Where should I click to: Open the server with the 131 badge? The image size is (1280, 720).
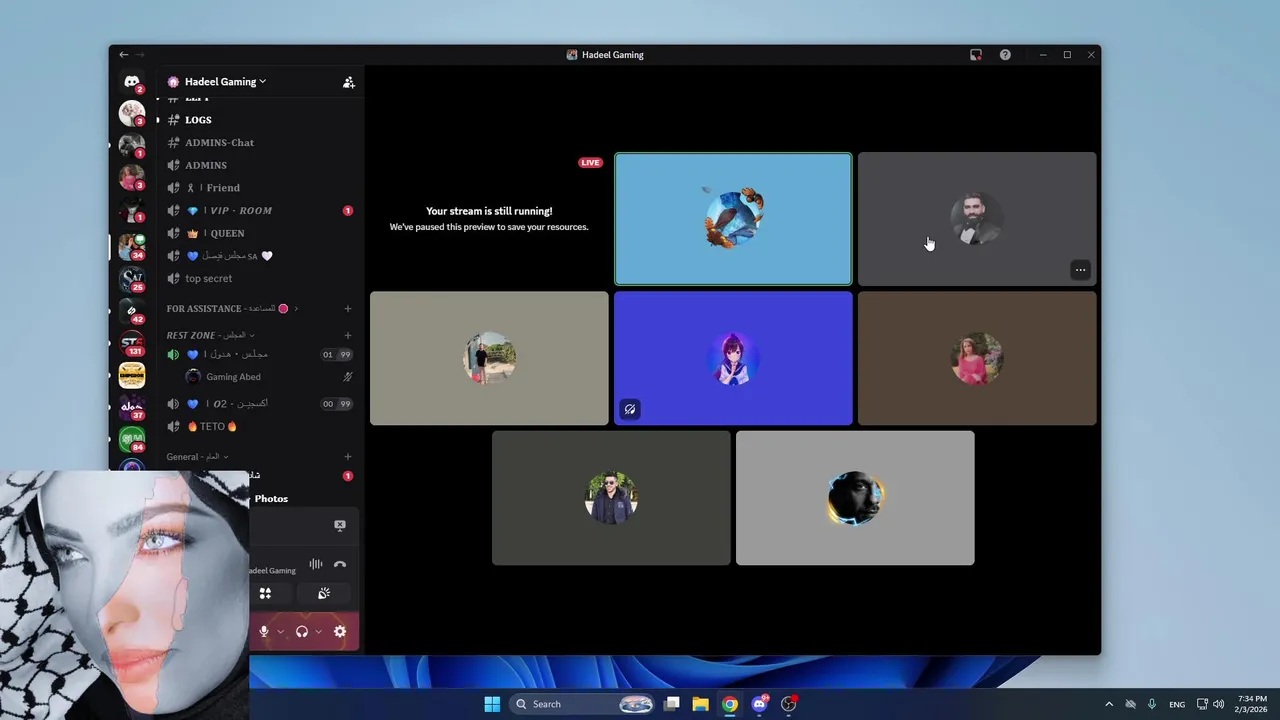(132, 344)
